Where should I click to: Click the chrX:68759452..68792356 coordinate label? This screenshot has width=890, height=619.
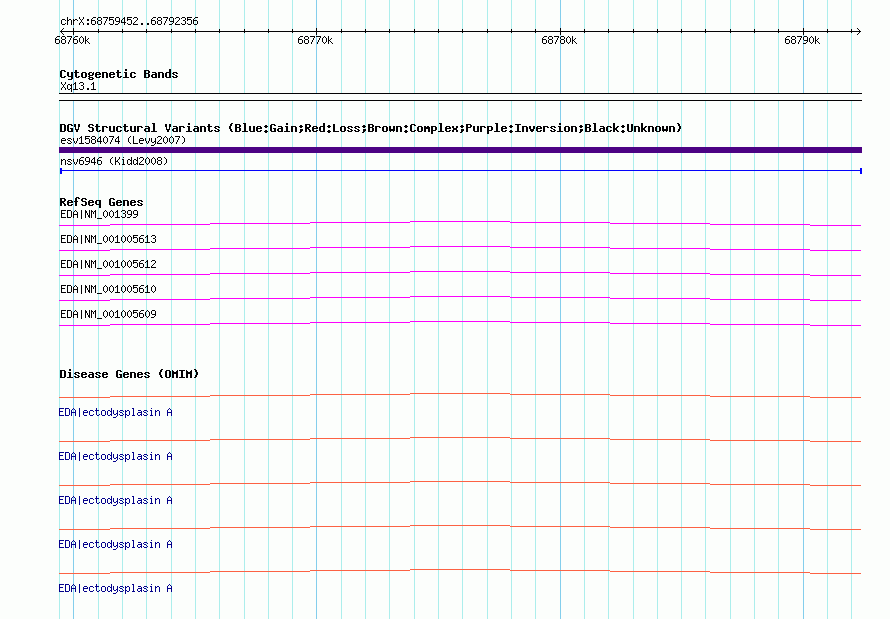pyautogui.click(x=129, y=22)
